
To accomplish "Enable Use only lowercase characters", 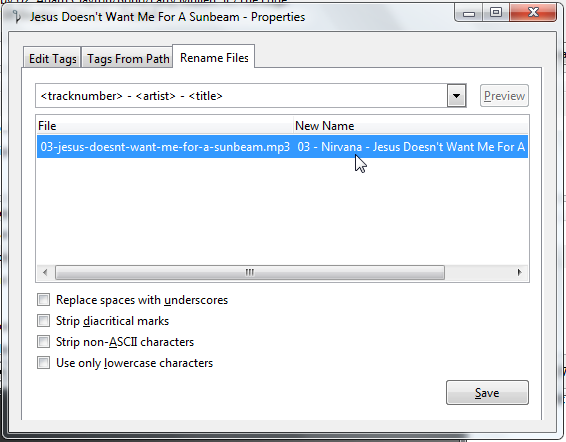I will (x=44, y=363).
